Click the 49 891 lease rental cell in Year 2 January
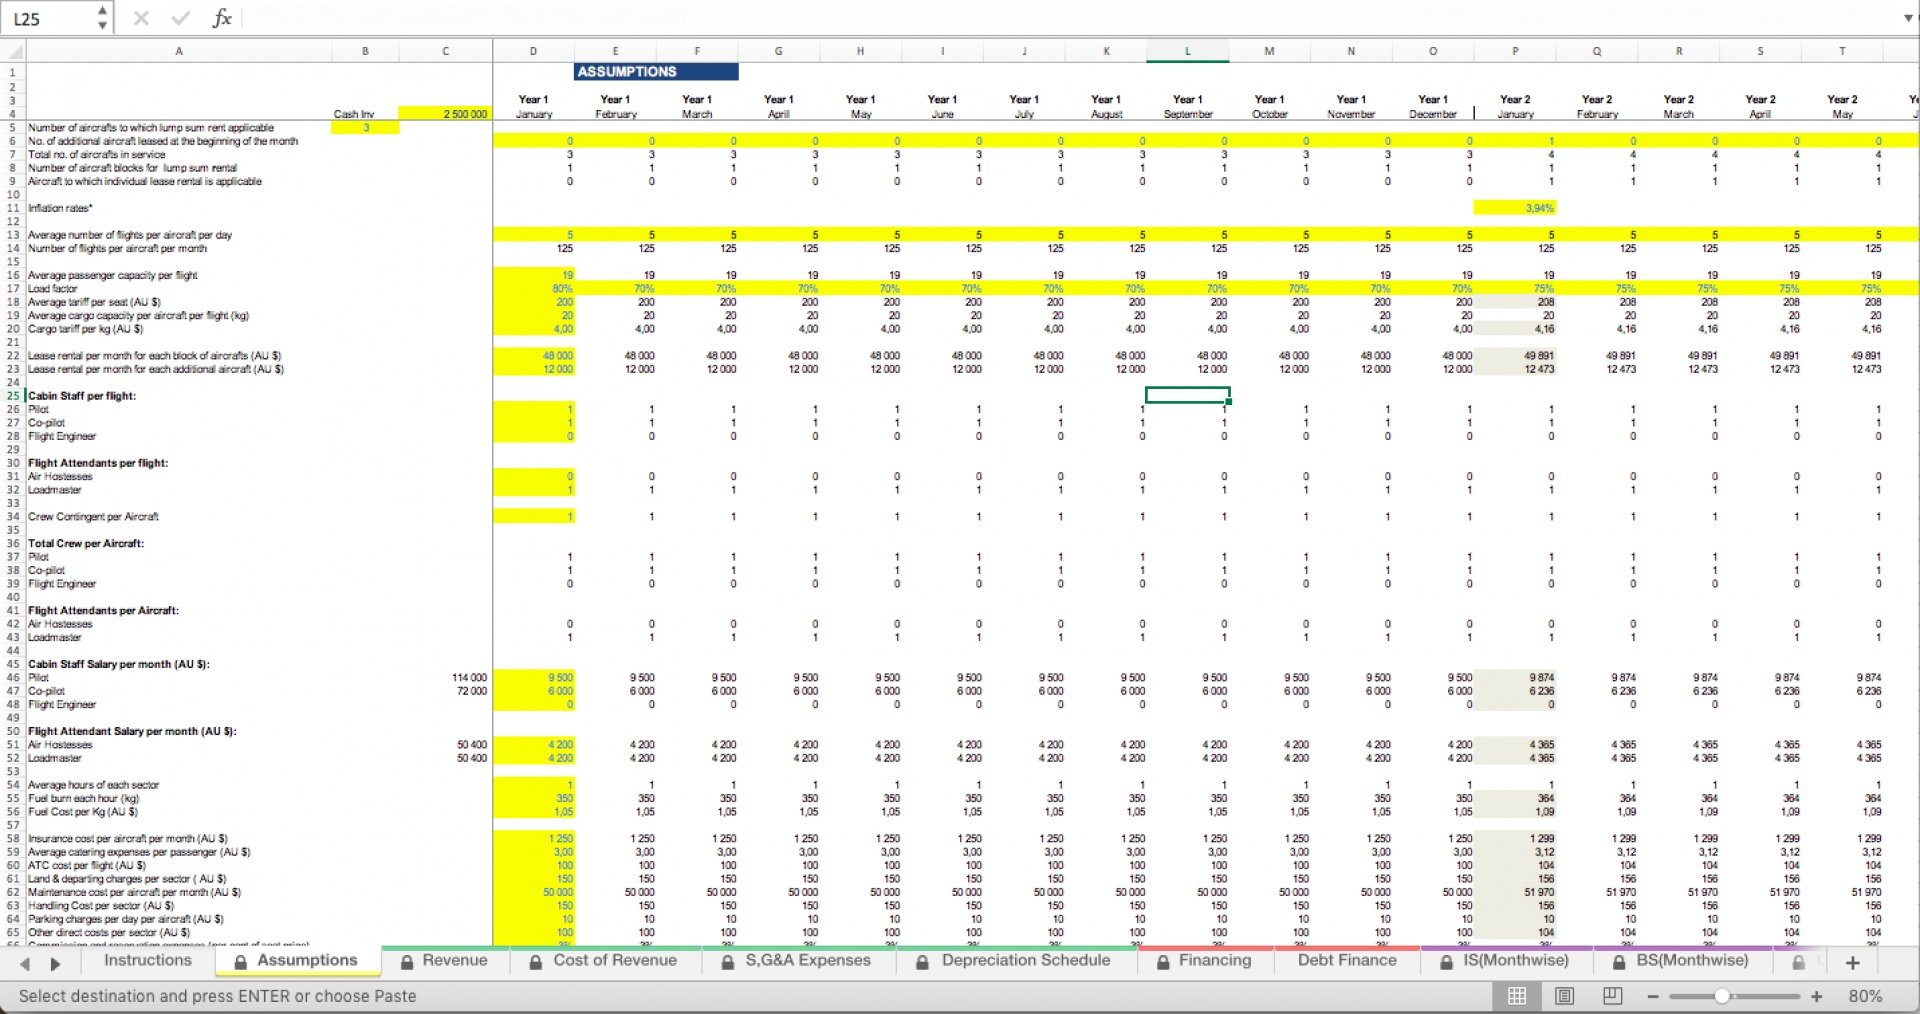The width and height of the screenshot is (1920, 1014). tap(1515, 356)
